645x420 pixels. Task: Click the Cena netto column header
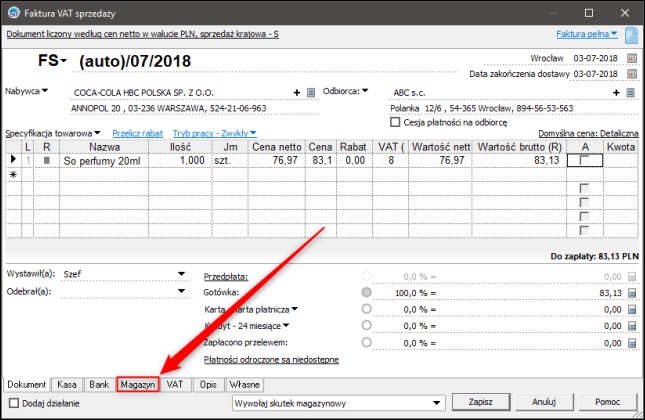[276, 147]
